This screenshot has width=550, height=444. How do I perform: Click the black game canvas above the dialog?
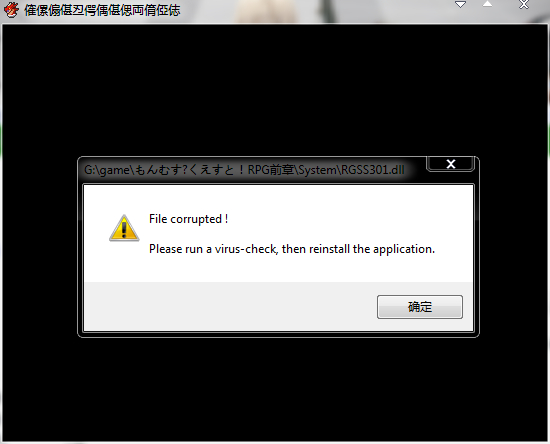click(x=275, y=89)
